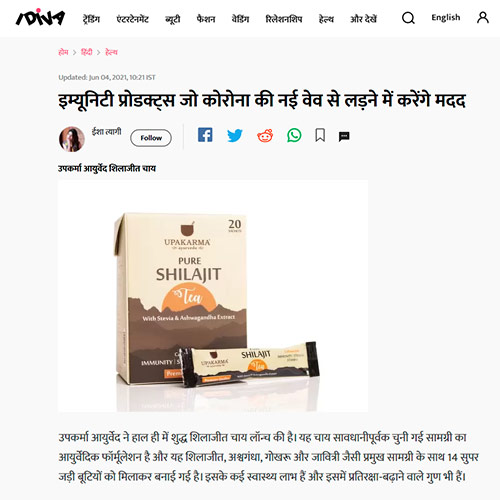Open the search magnifier icon
The image size is (500, 500).
point(408,18)
